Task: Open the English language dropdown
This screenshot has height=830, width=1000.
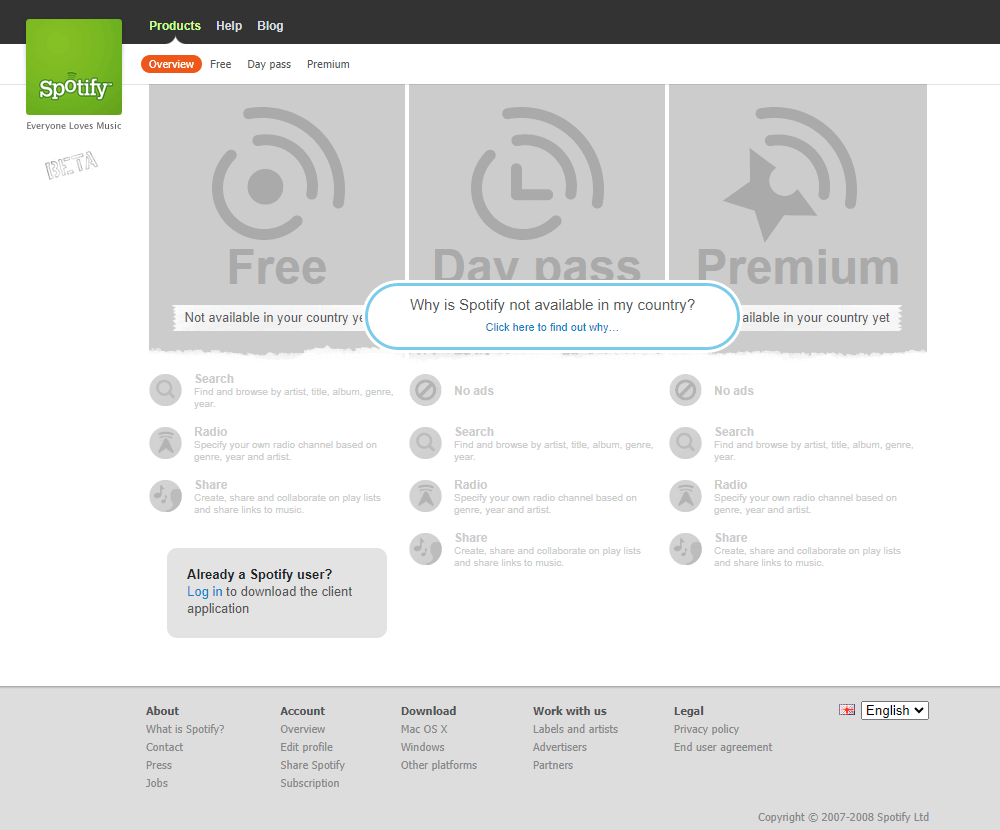Action: click(895, 710)
